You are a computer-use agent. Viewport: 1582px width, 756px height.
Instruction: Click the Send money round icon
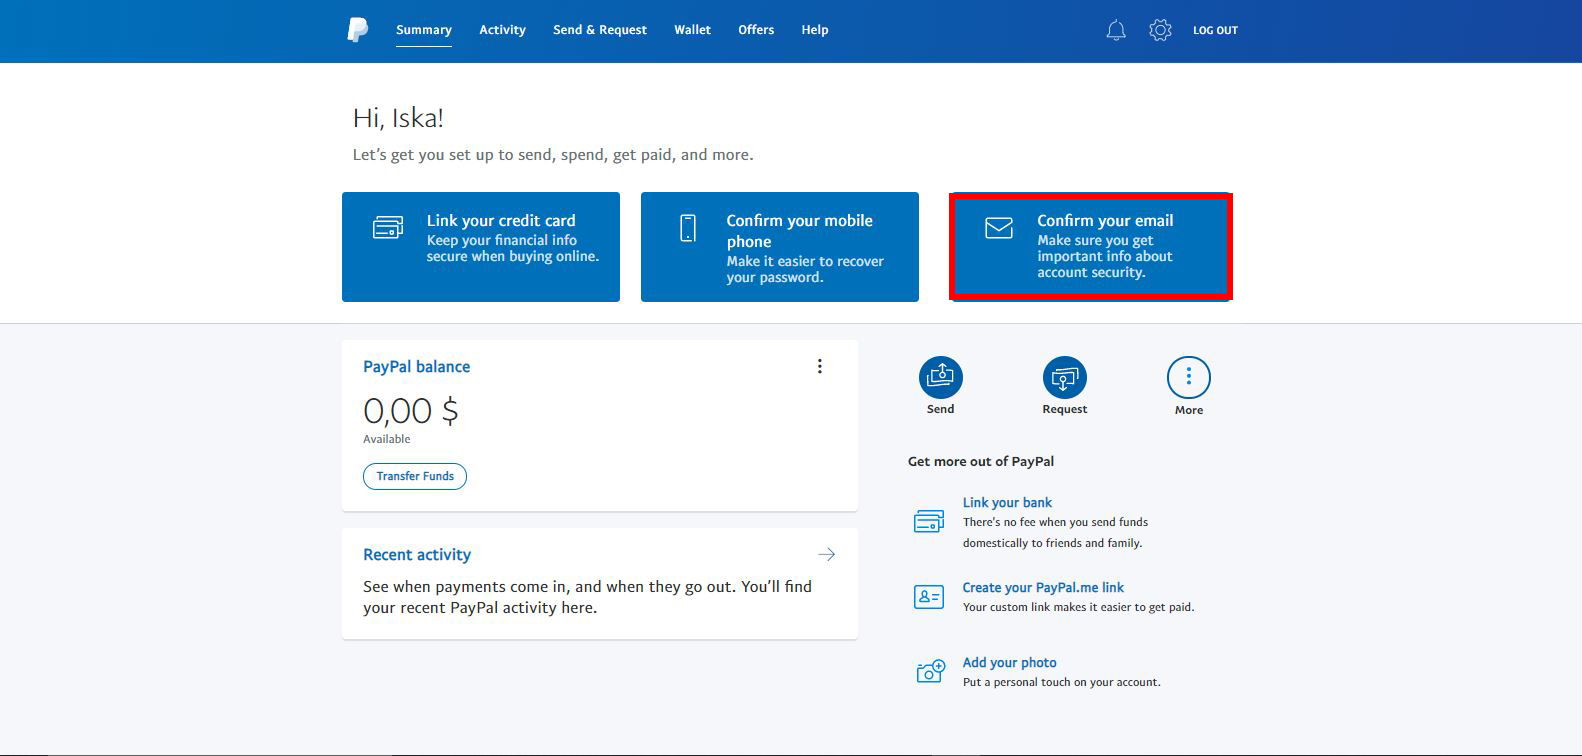tap(941, 378)
